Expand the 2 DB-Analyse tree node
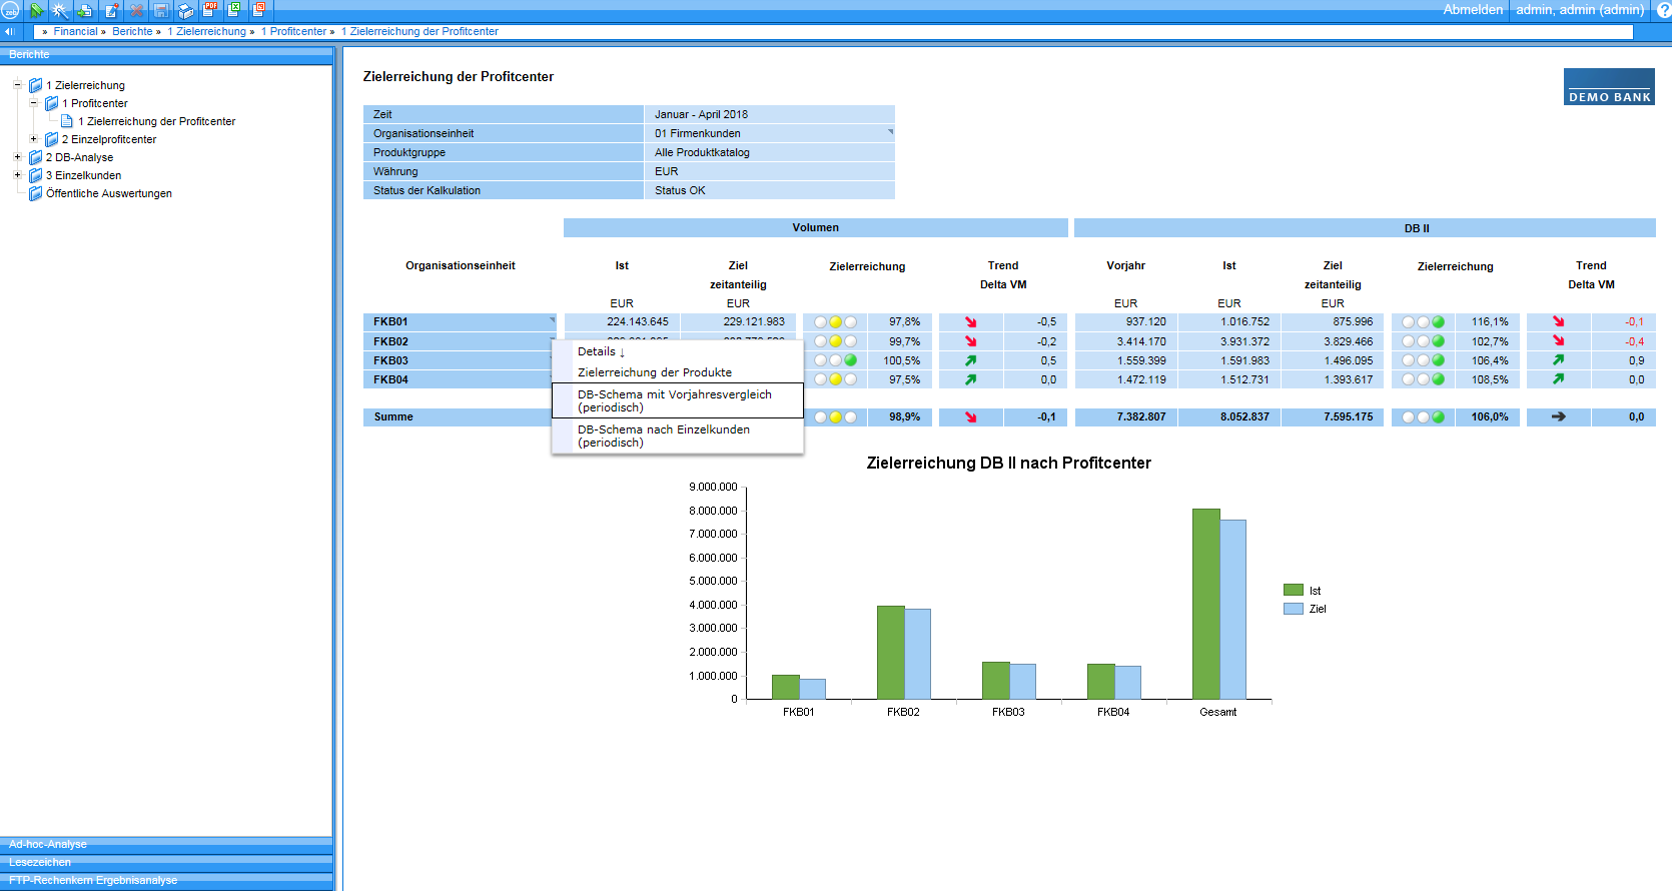Screen dimensions: 1672x891 (x=17, y=157)
